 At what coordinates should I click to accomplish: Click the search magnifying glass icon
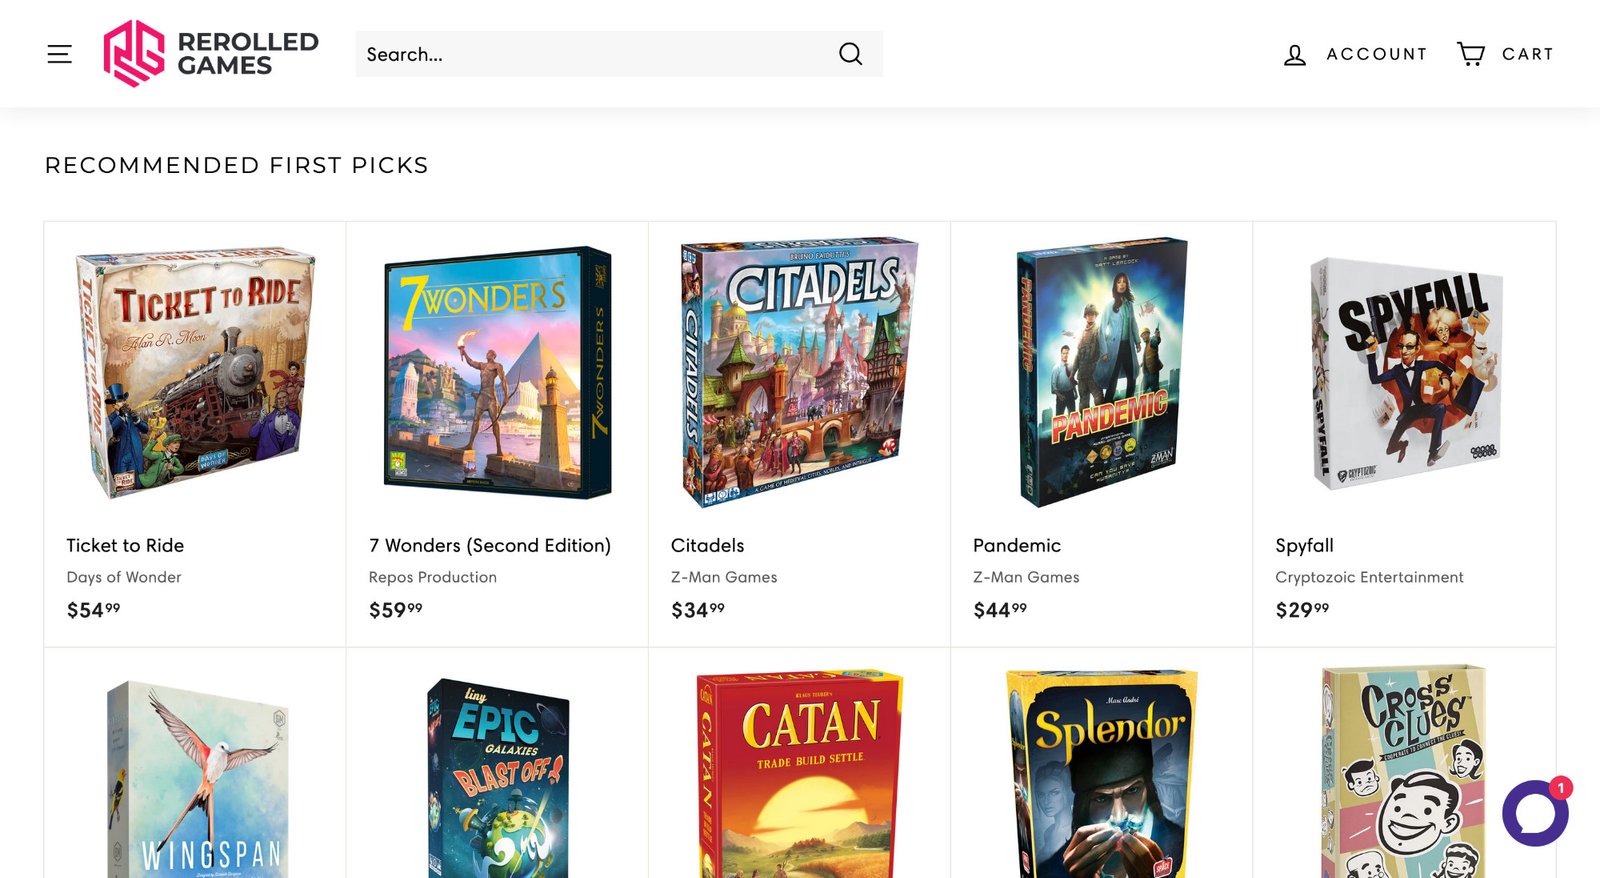pyautogui.click(x=850, y=54)
